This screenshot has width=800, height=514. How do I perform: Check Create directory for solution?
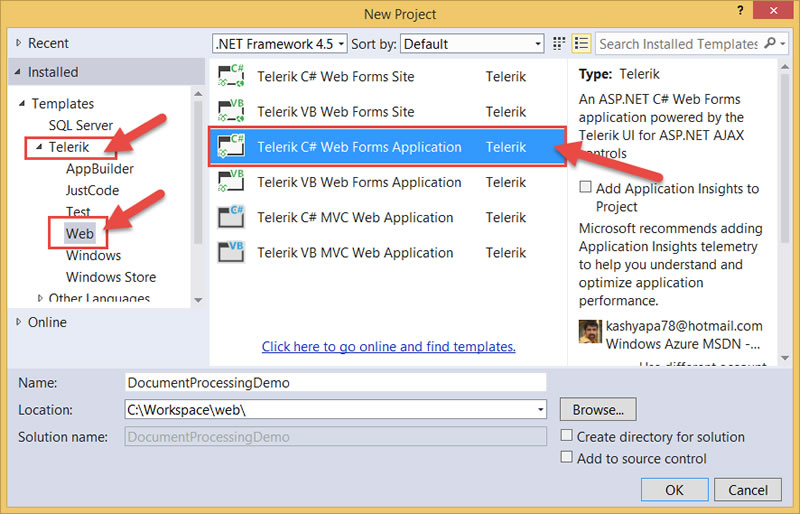tap(567, 436)
